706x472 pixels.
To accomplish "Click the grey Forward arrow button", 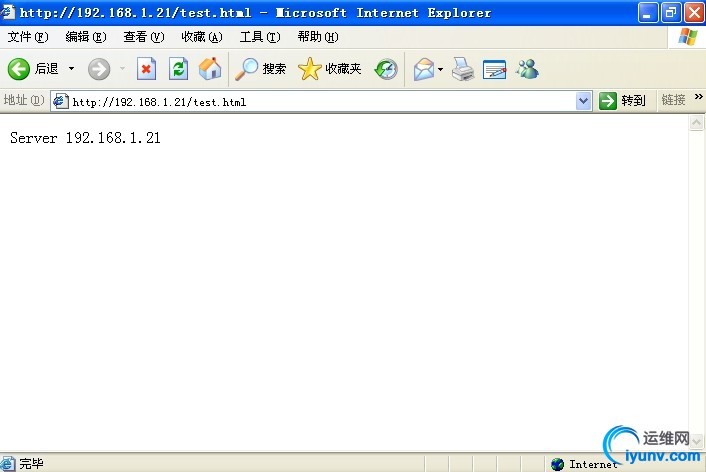I will pyautogui.click(x=99, y=69).
